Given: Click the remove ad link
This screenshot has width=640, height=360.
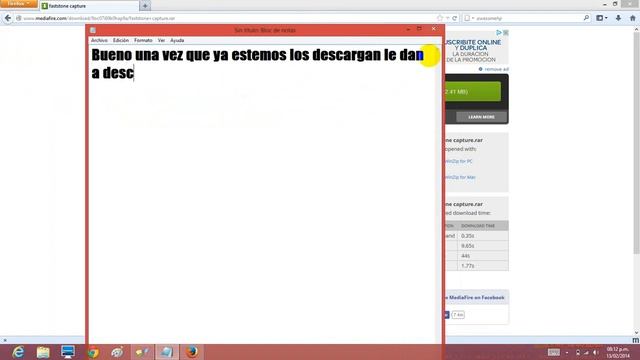Looking at the screenshot, I should click(x=496, y=69).
